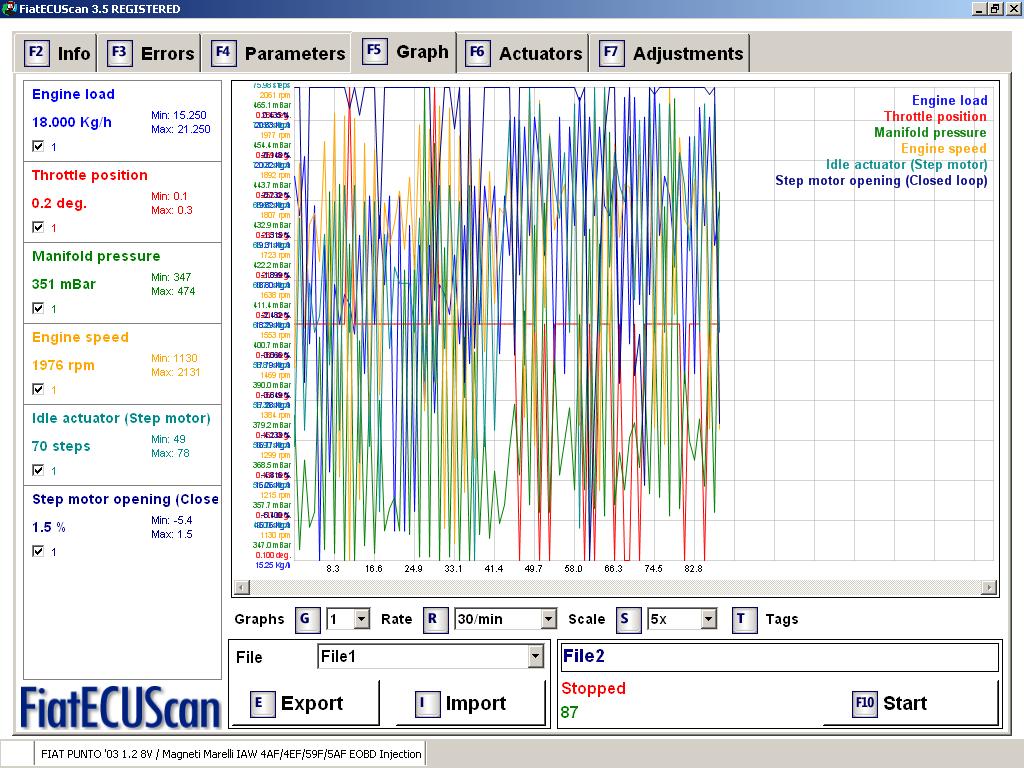This screenshot has width=1024, height=768.
Task: Click the graph scrollbar left arrow
Action: (242, 587)
